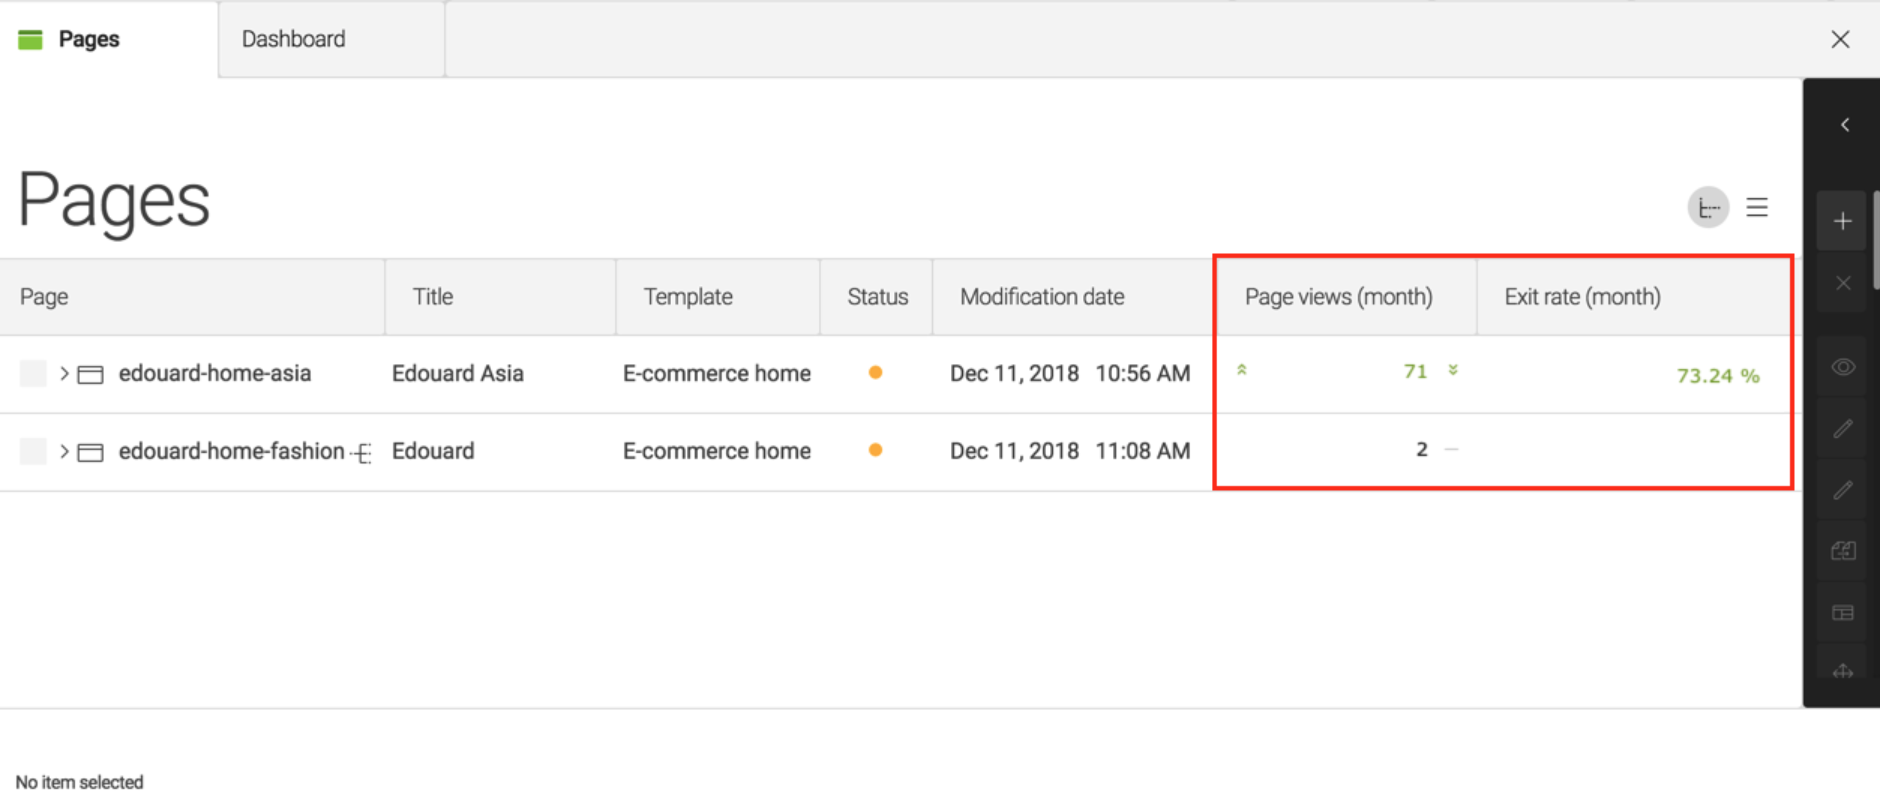Screen dimensions: 1880x808
Task: Click the No item selected status text
Action: coord(79,782)
